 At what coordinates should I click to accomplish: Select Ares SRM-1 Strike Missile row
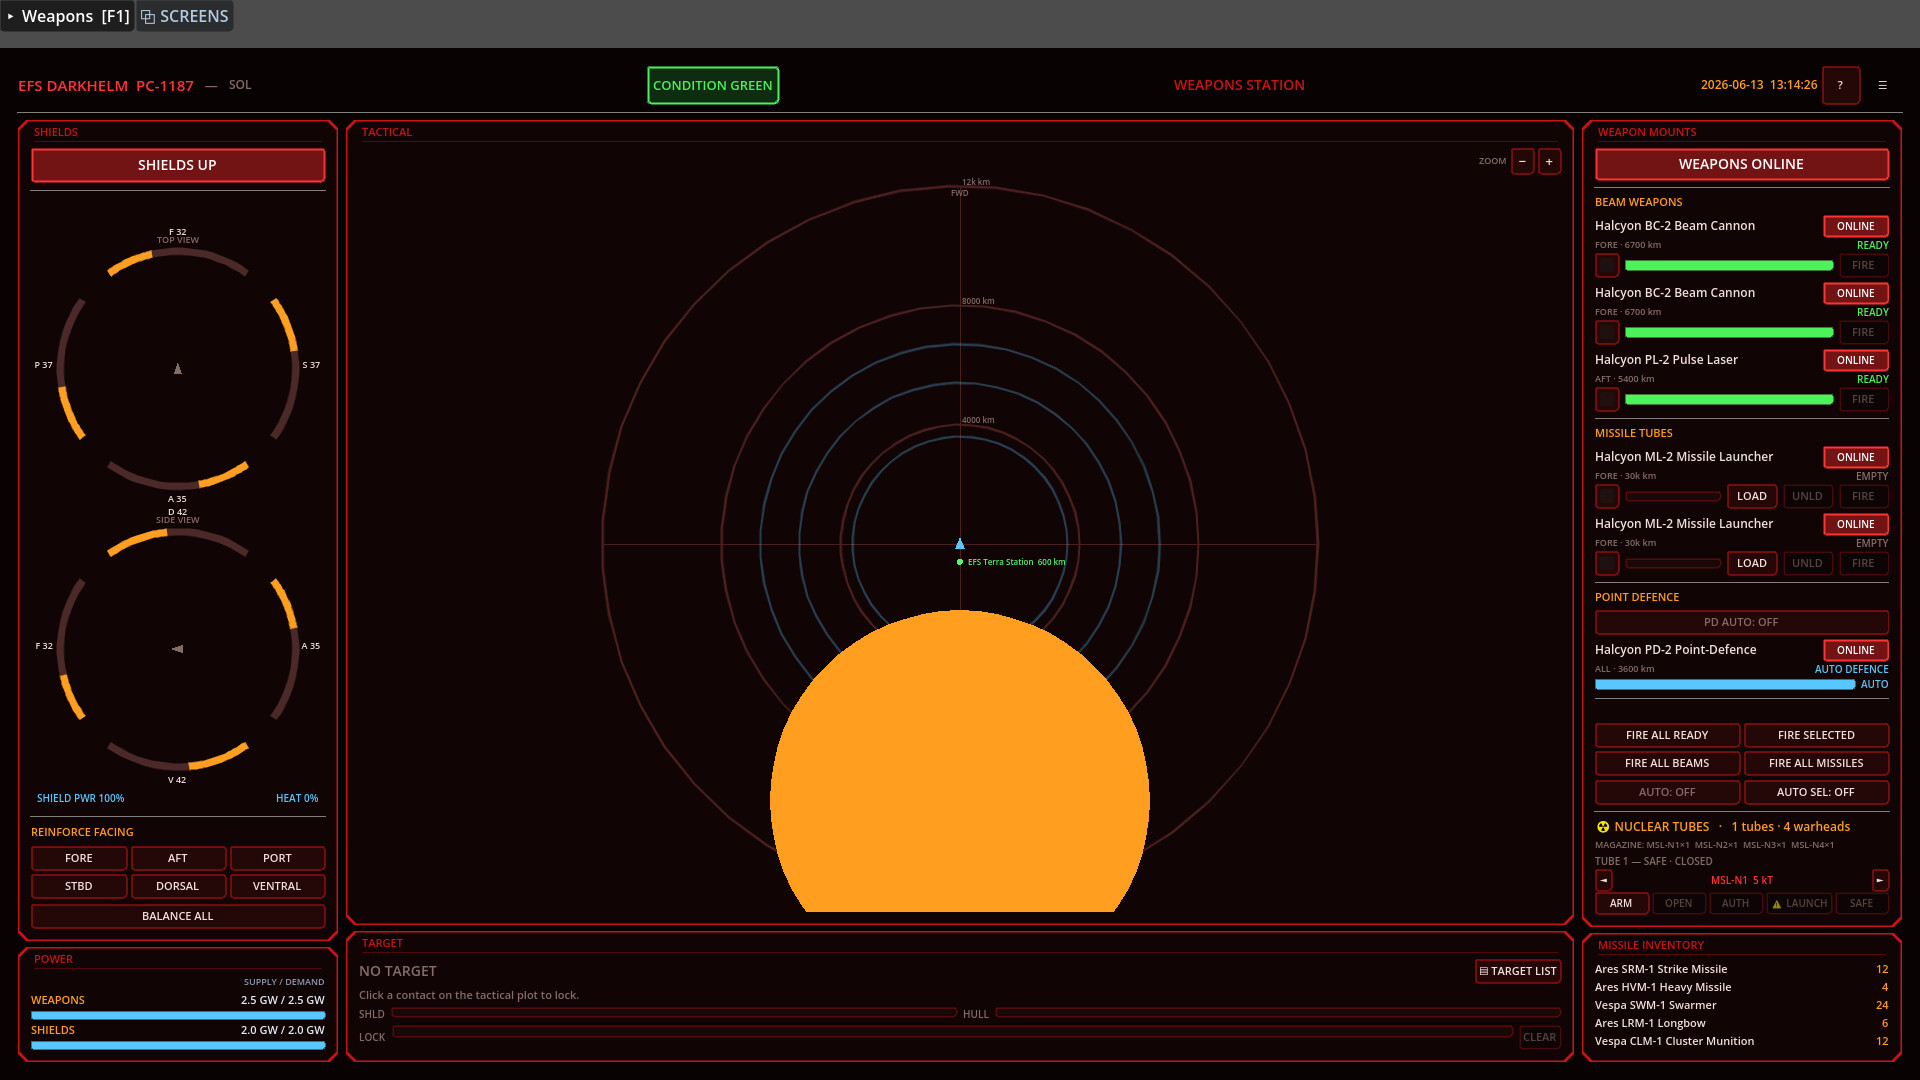1741,970
